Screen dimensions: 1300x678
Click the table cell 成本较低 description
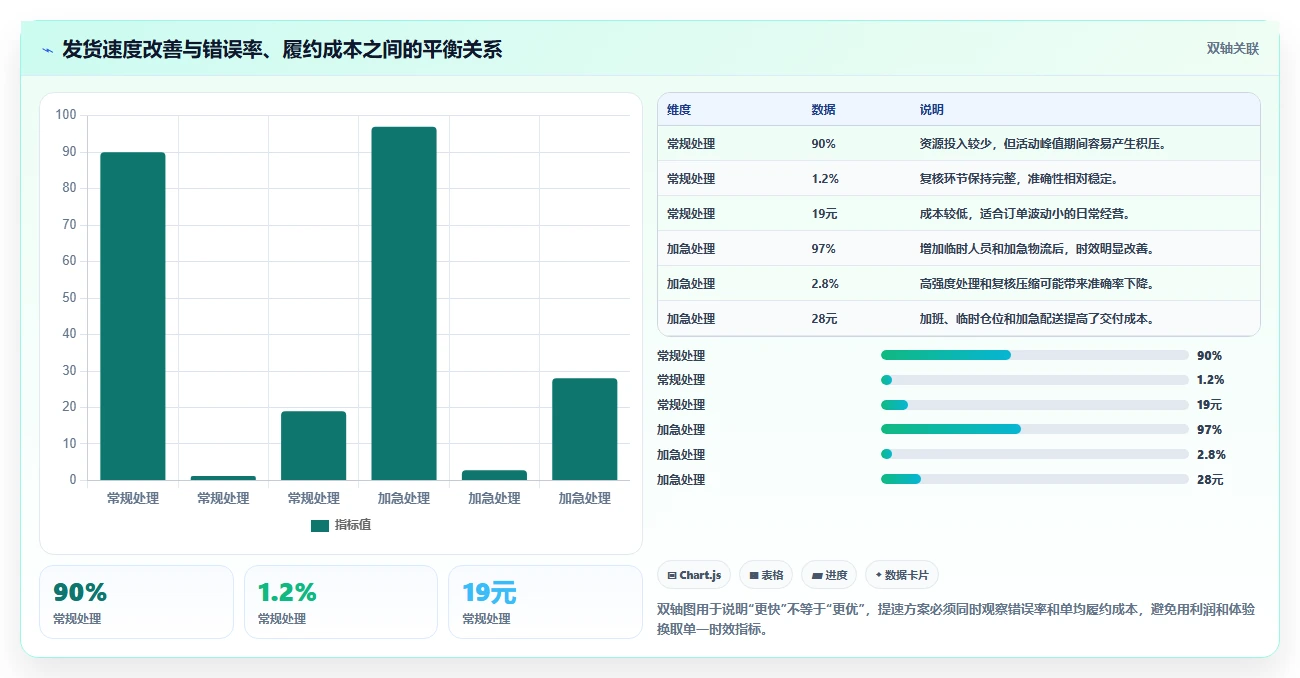[1024, 214]
